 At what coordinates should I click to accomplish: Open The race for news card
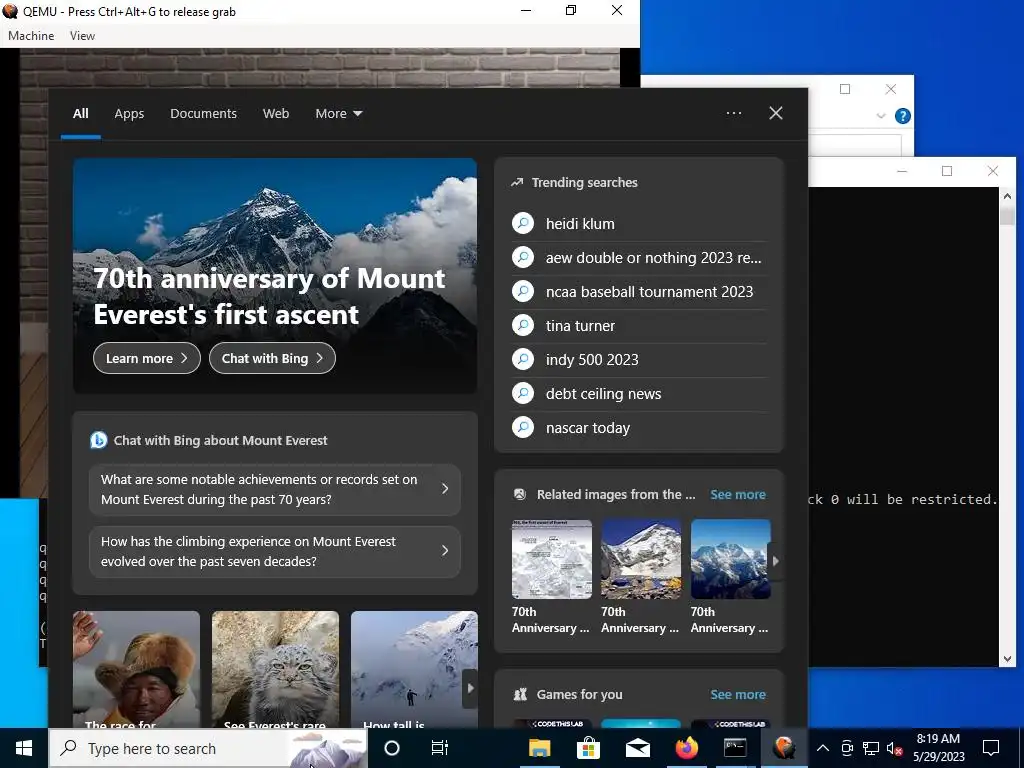pyautogui.click(x=136, y=669)
